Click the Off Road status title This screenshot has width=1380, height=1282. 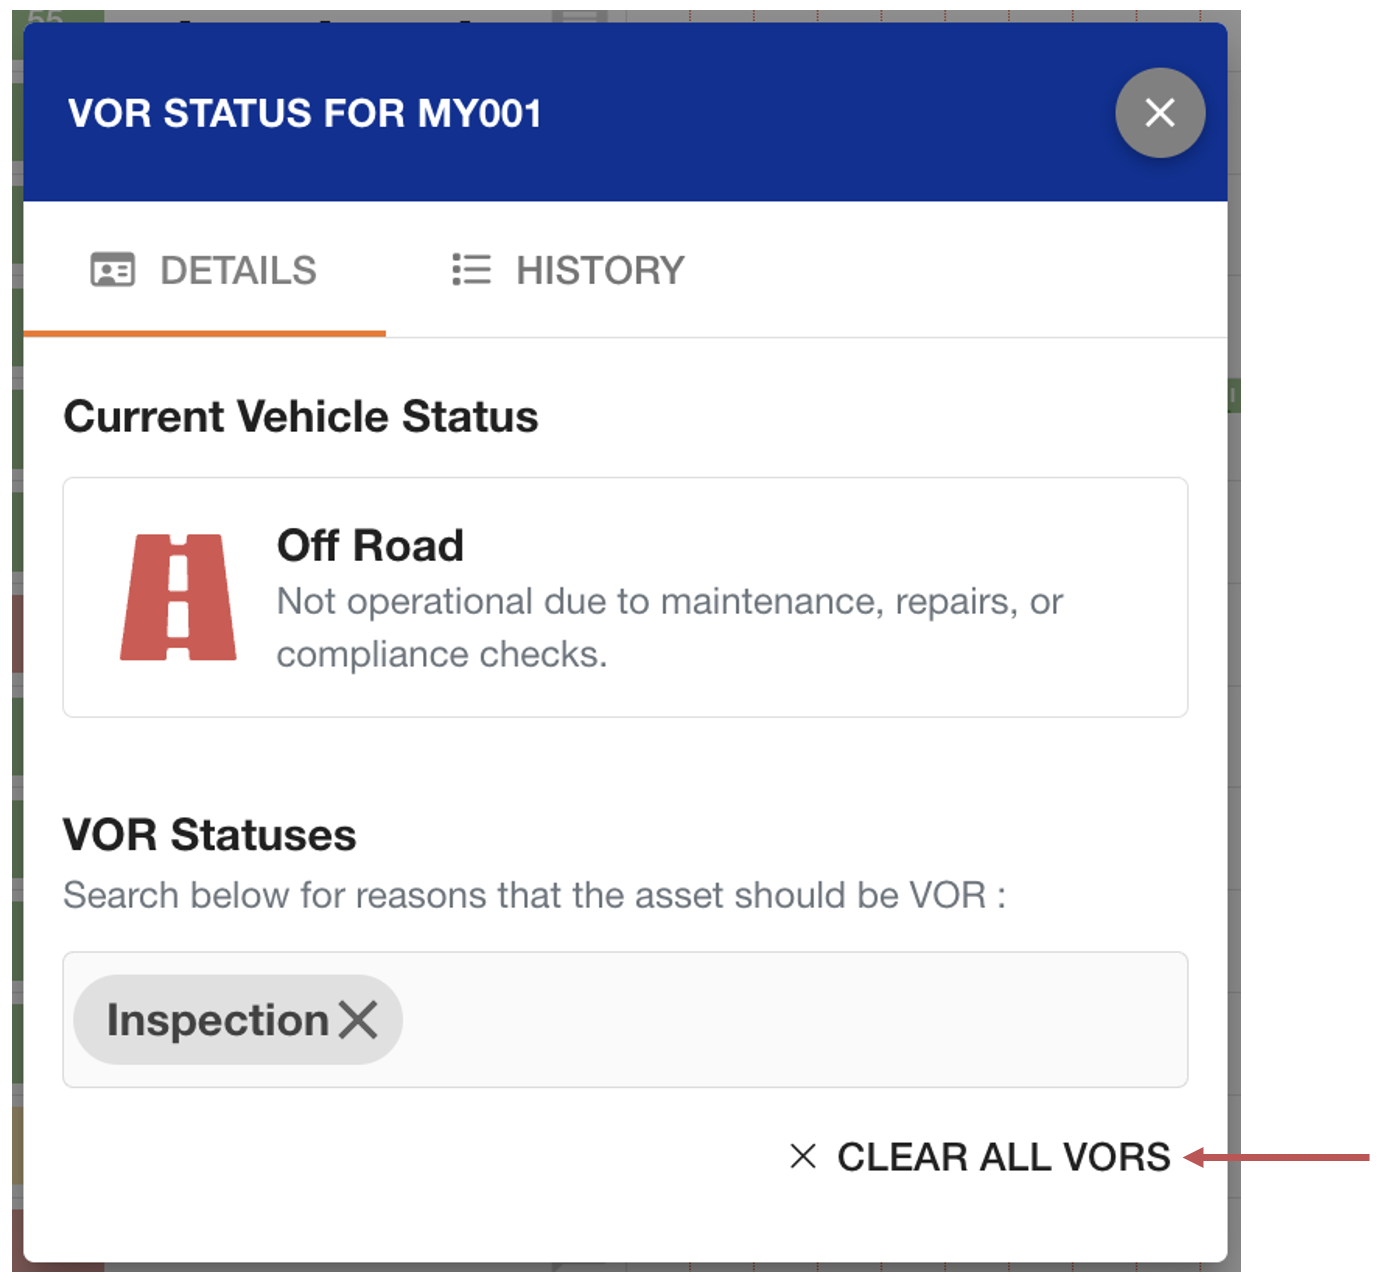[x=370, y=546]
